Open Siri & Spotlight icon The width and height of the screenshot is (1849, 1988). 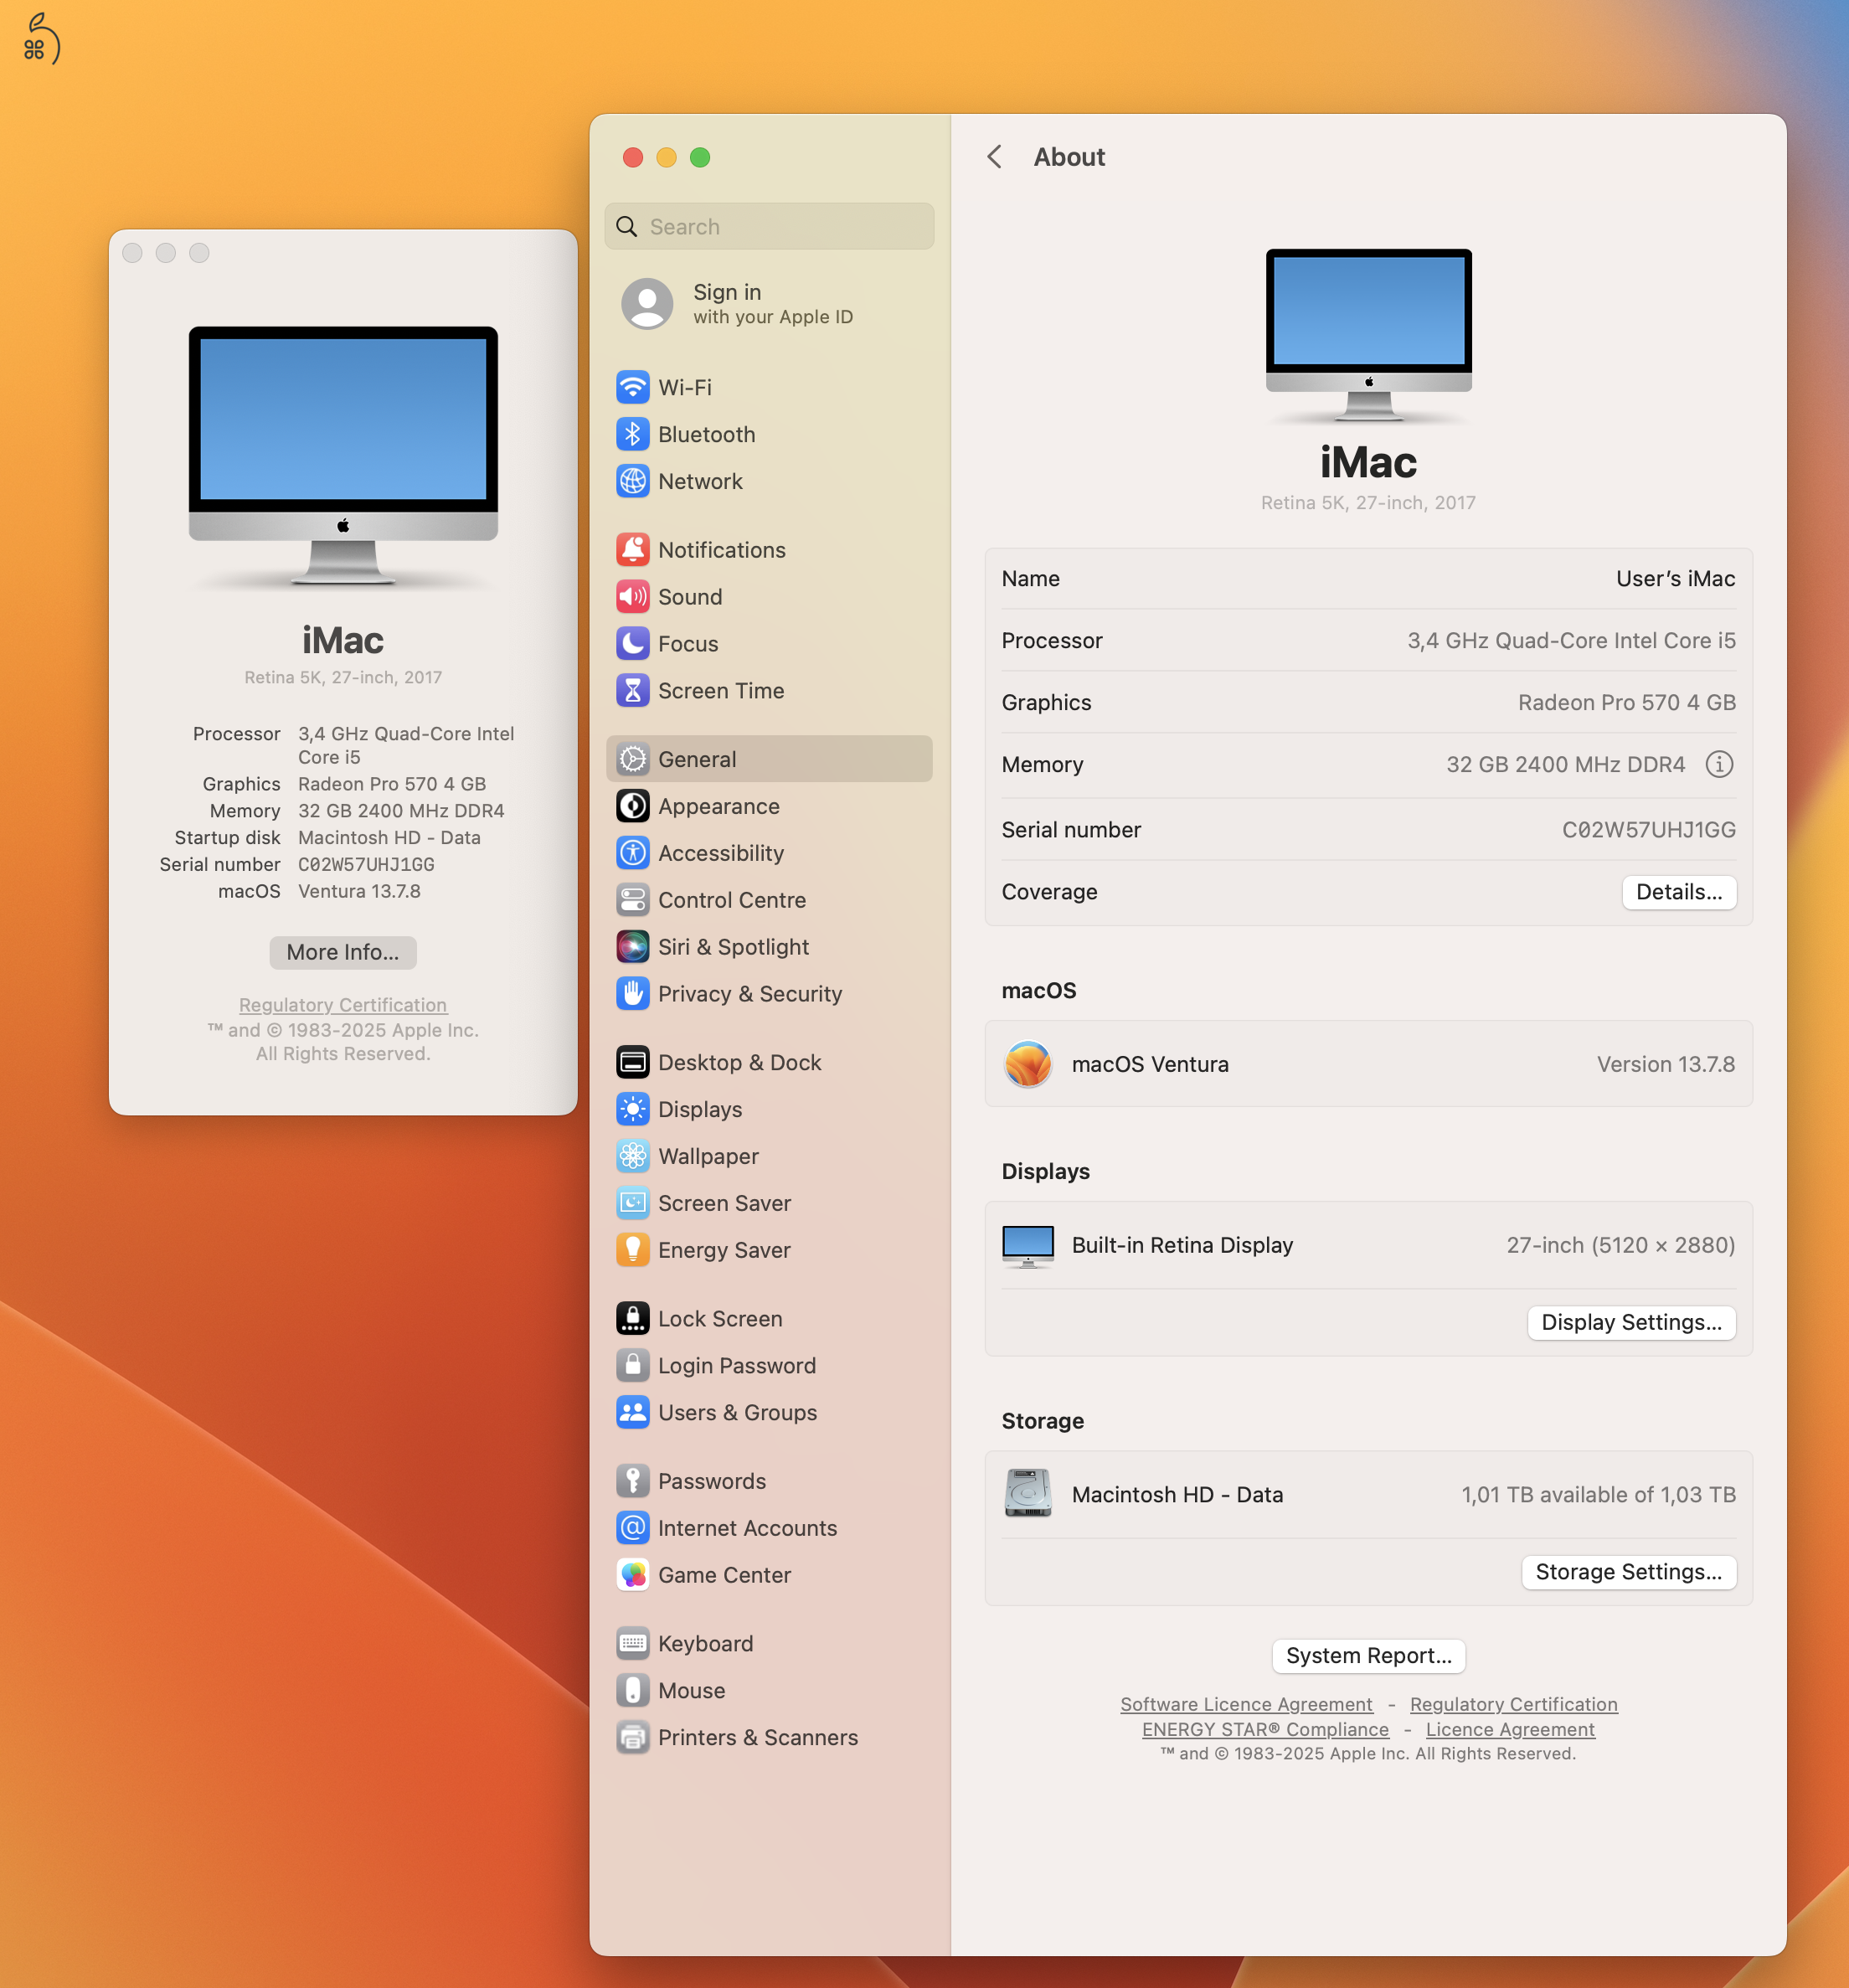pos(632,947)
